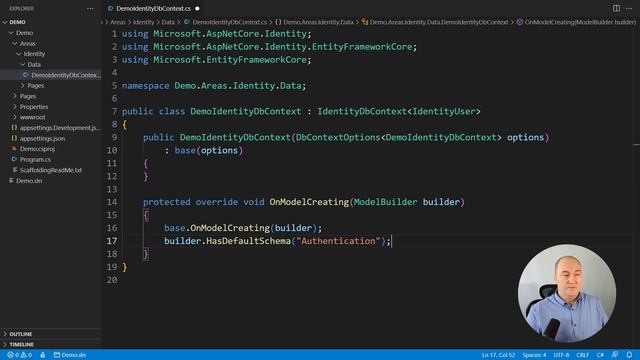
Task: Open ScaffoldingReadMe.txt file
Action: [x=51, y=170]
